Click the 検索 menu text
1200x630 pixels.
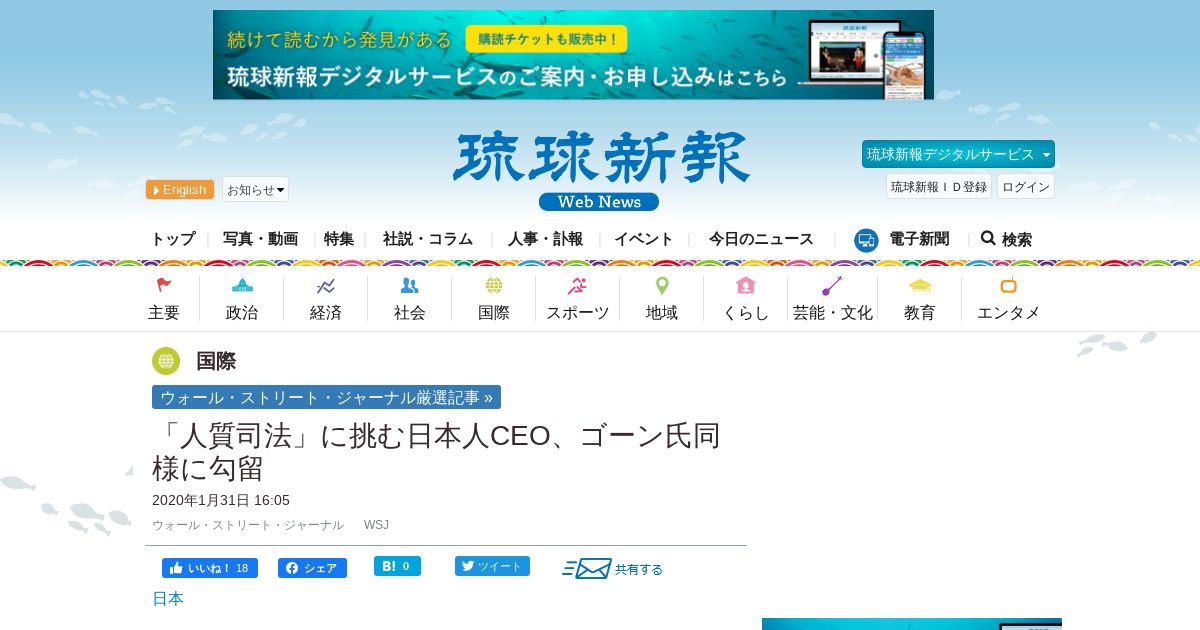[1017, 240]
